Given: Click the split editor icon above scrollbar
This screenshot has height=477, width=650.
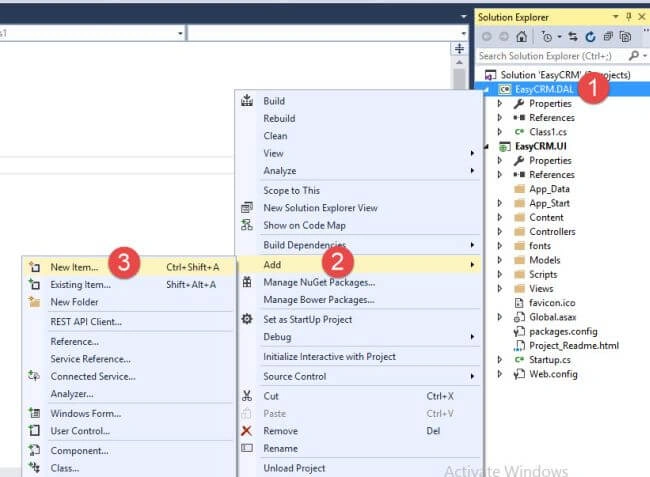Looking at the screenshot, I should tap(459, 48).
